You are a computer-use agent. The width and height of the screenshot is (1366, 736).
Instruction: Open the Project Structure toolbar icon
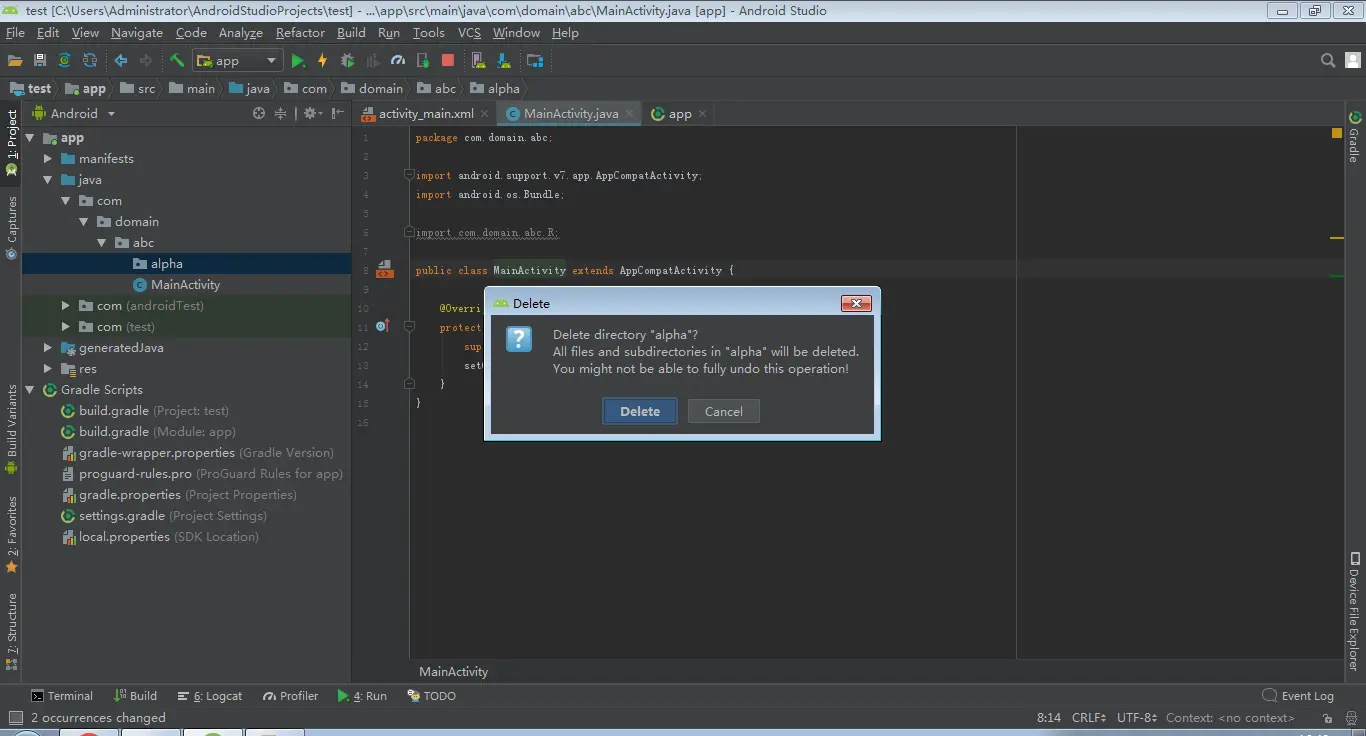click(535, 61)
